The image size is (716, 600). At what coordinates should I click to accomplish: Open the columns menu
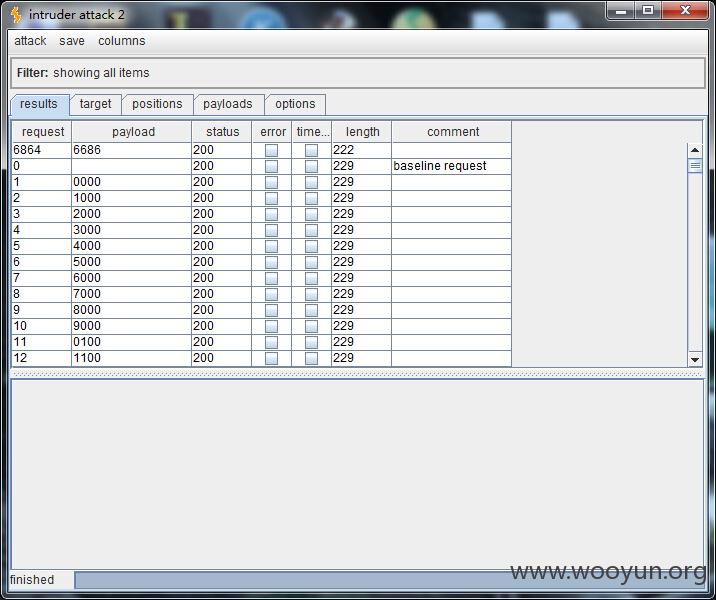tap(121, 41)
